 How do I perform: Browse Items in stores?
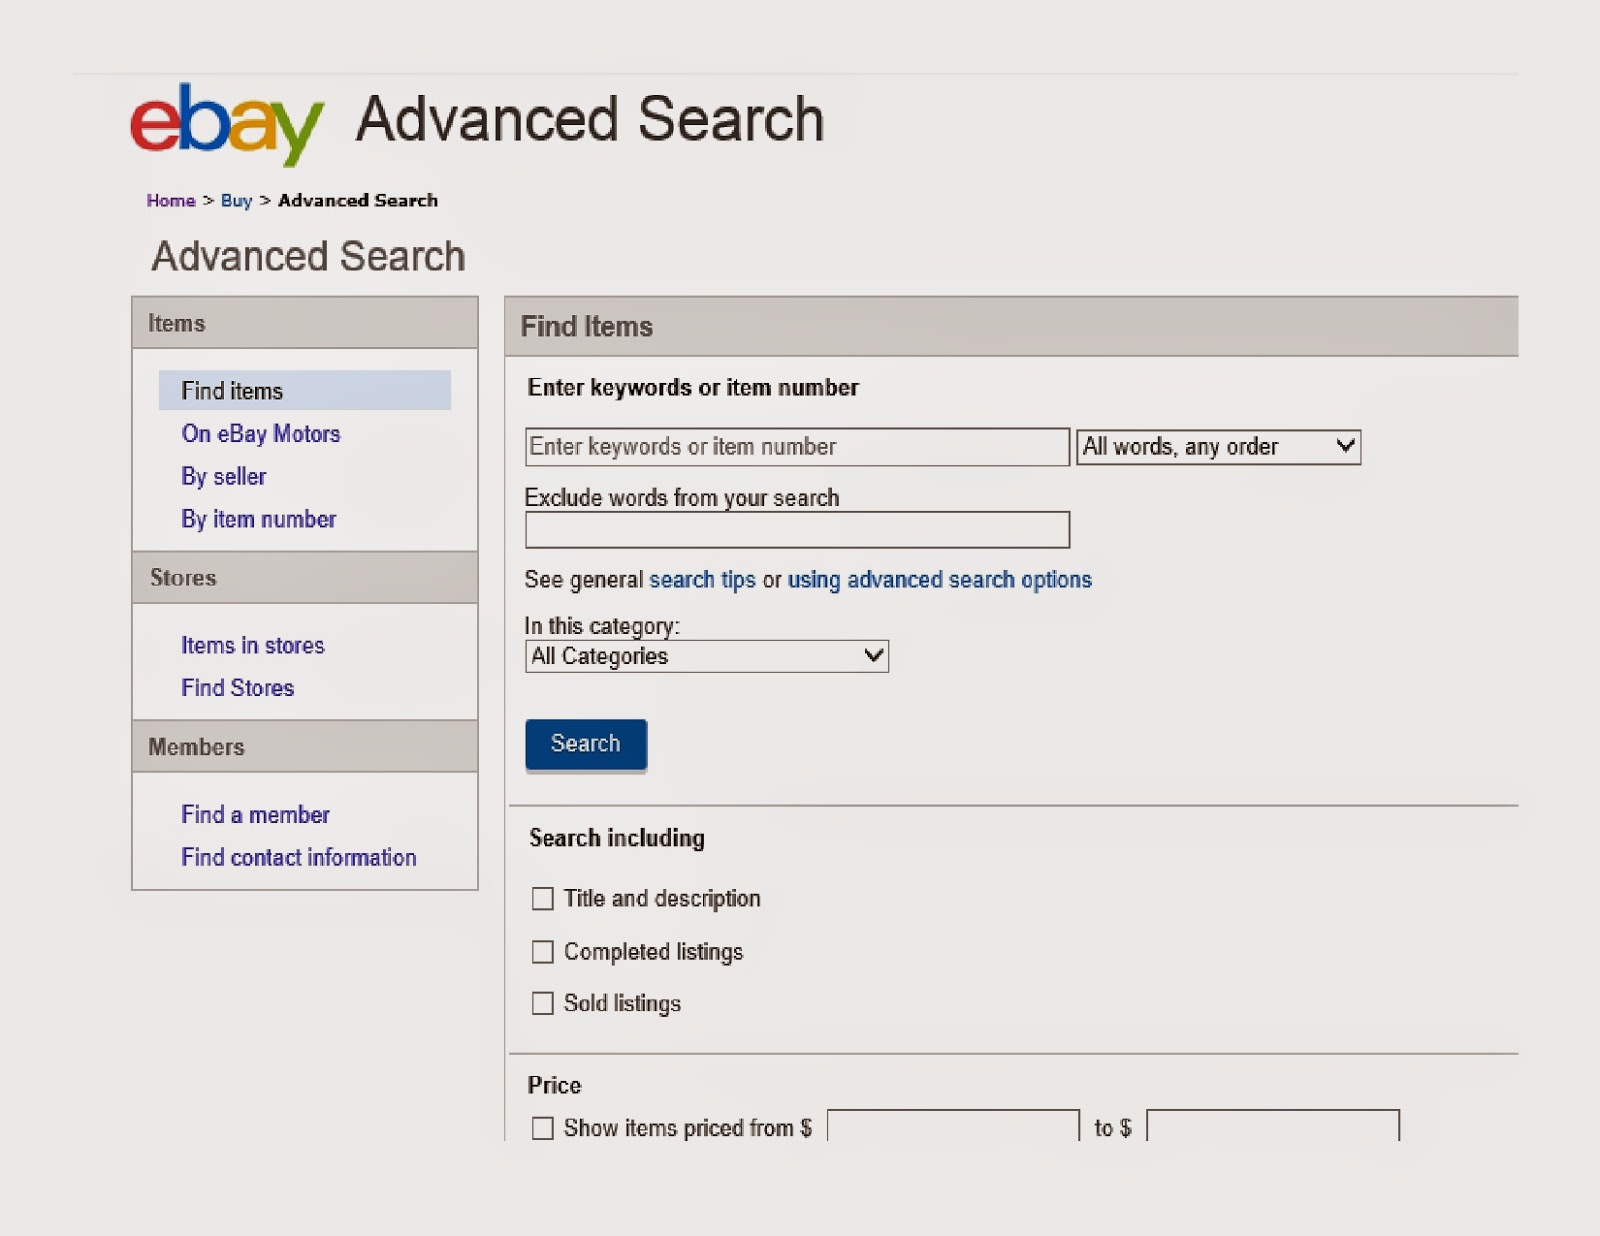click(251, 645)
